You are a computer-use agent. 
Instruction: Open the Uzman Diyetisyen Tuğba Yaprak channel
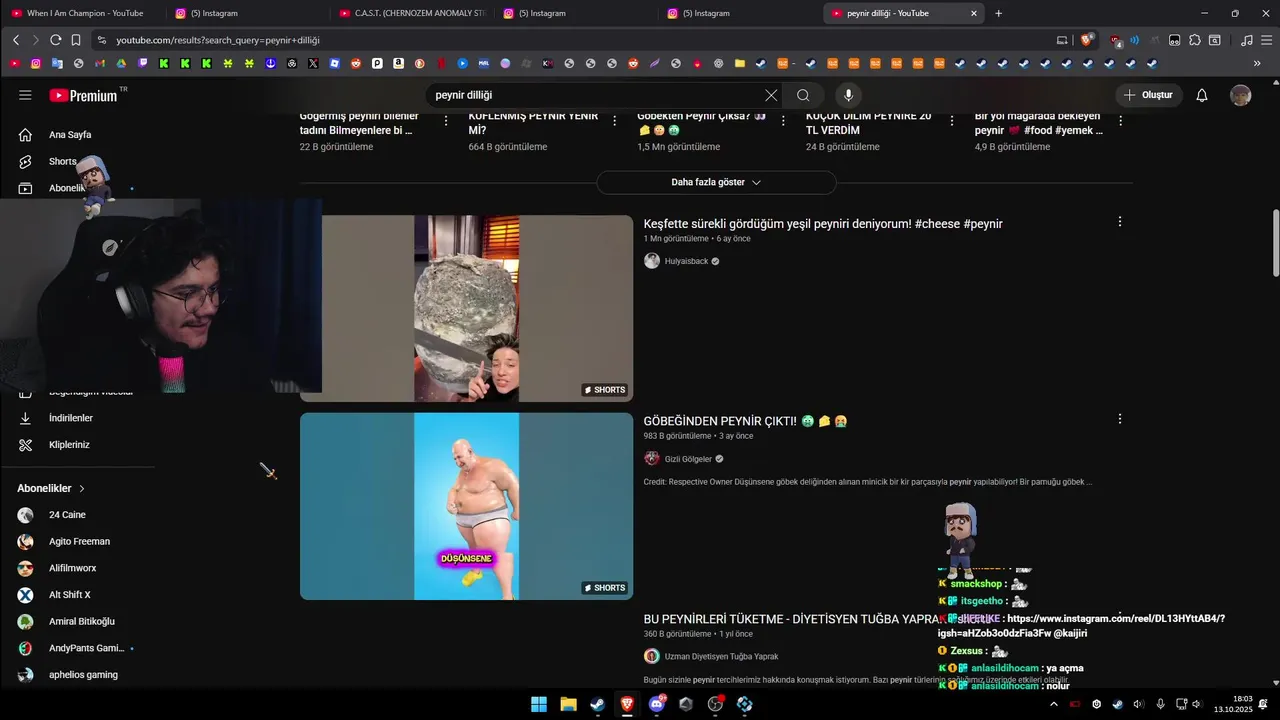click(x=721, y=657)
